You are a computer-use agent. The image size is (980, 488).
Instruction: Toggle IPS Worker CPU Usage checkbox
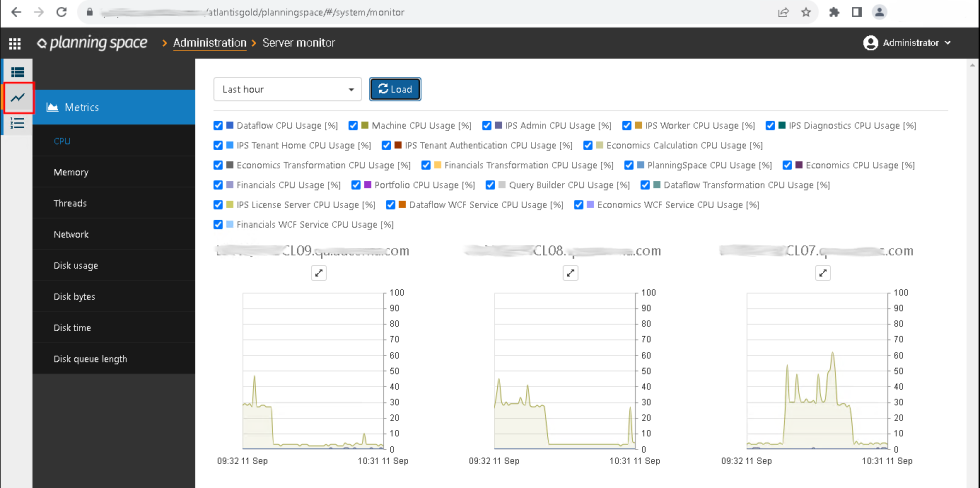click(x=627, y=126)
